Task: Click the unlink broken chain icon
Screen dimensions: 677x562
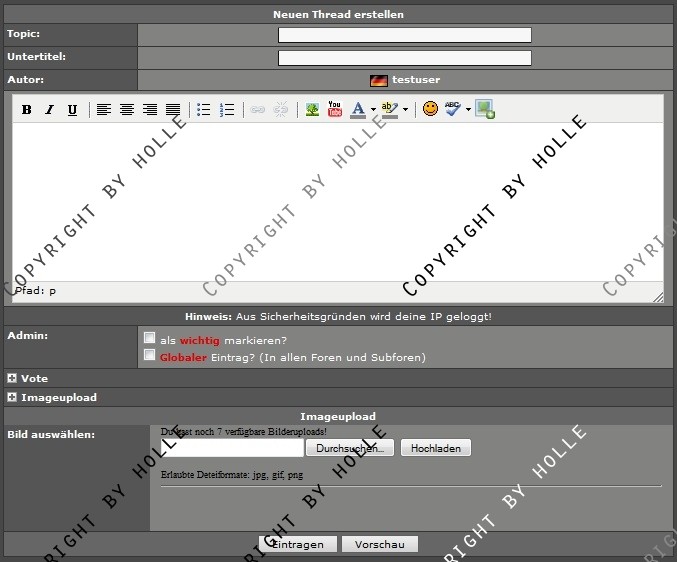Action: point(281,110)
